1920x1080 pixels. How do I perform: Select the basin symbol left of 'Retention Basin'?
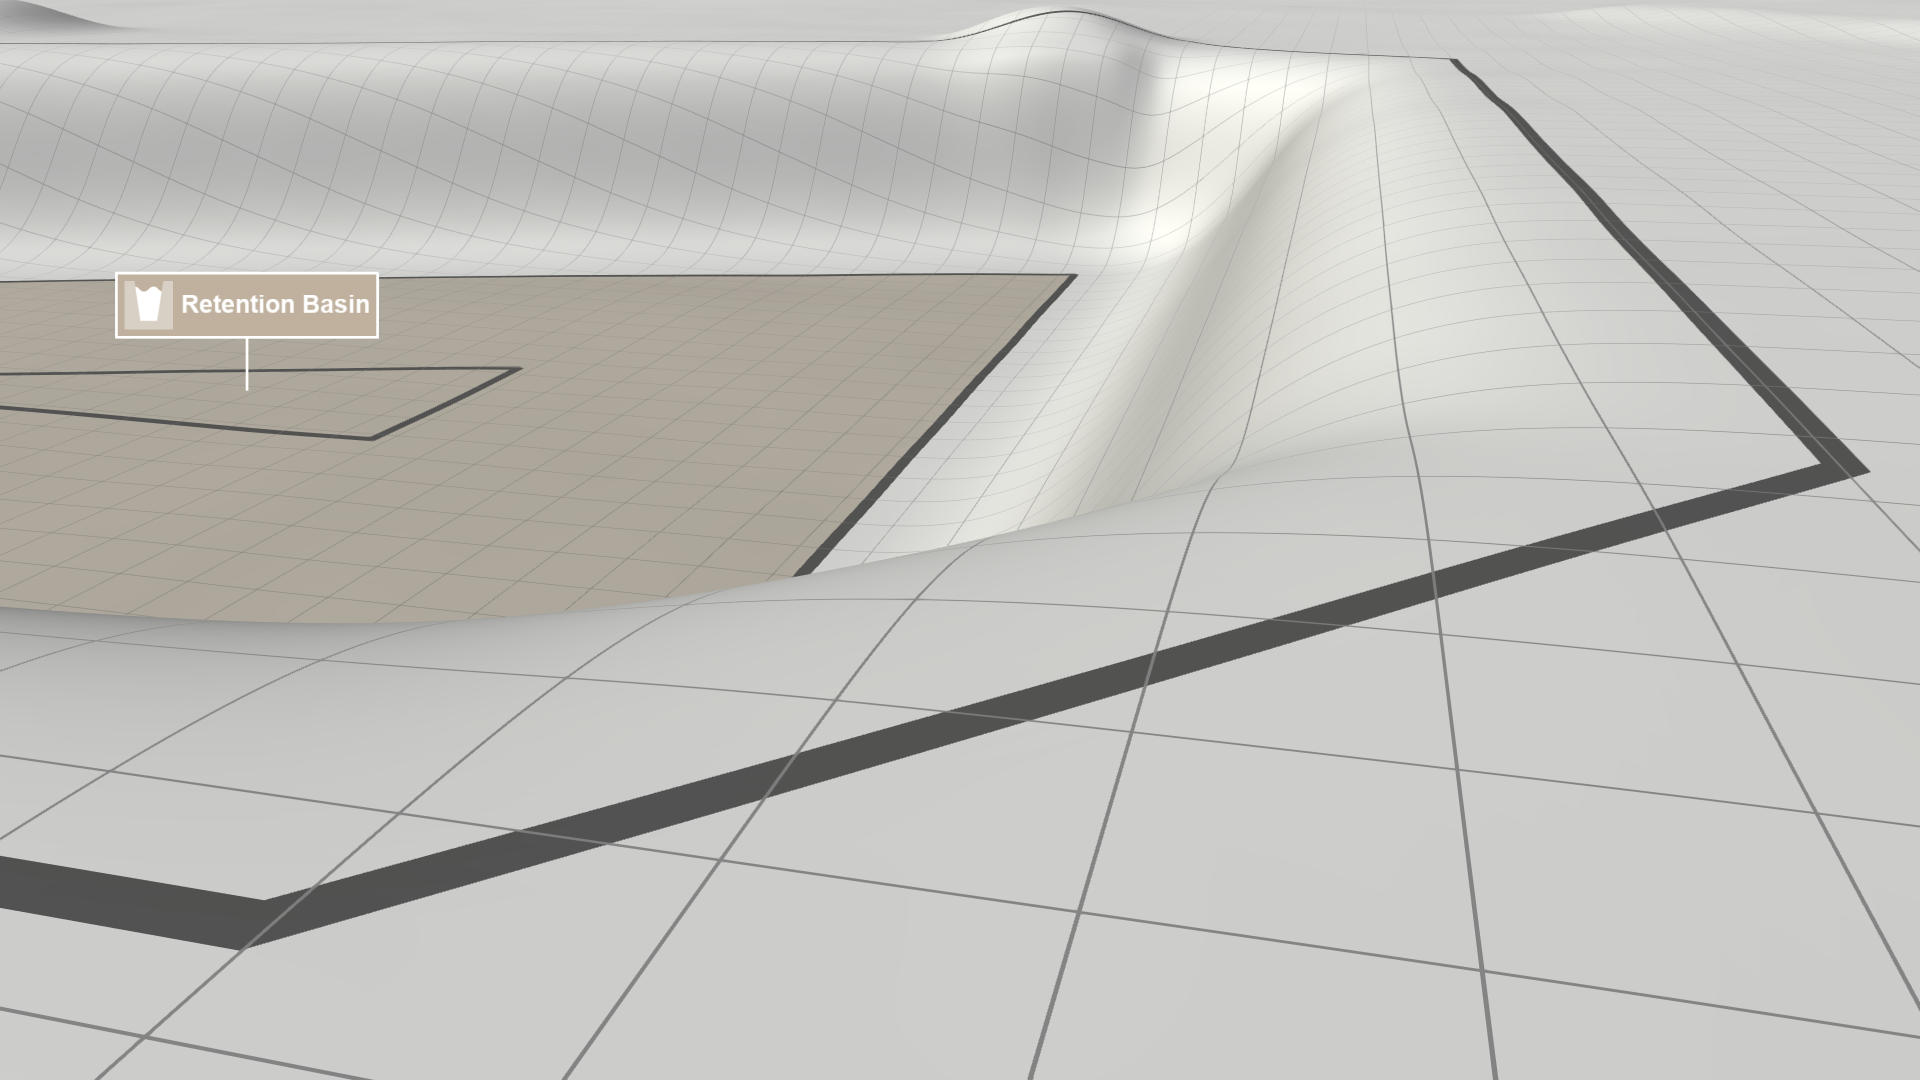pos(147,305)
